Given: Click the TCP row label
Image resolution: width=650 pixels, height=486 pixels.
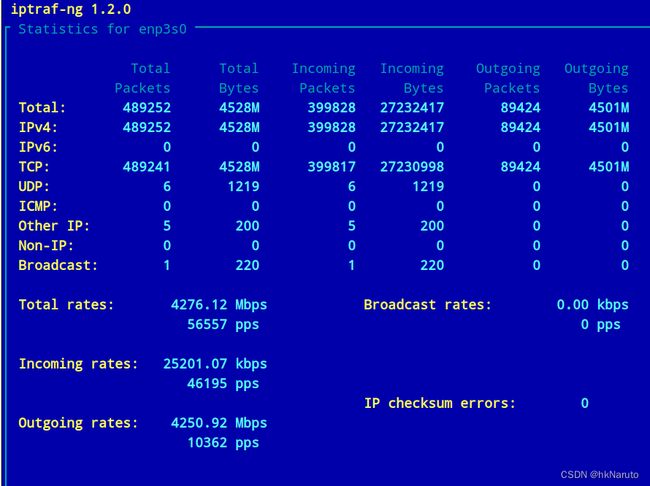Looking at the screenshot, I should pyautogui.click(x=34, y=167).
